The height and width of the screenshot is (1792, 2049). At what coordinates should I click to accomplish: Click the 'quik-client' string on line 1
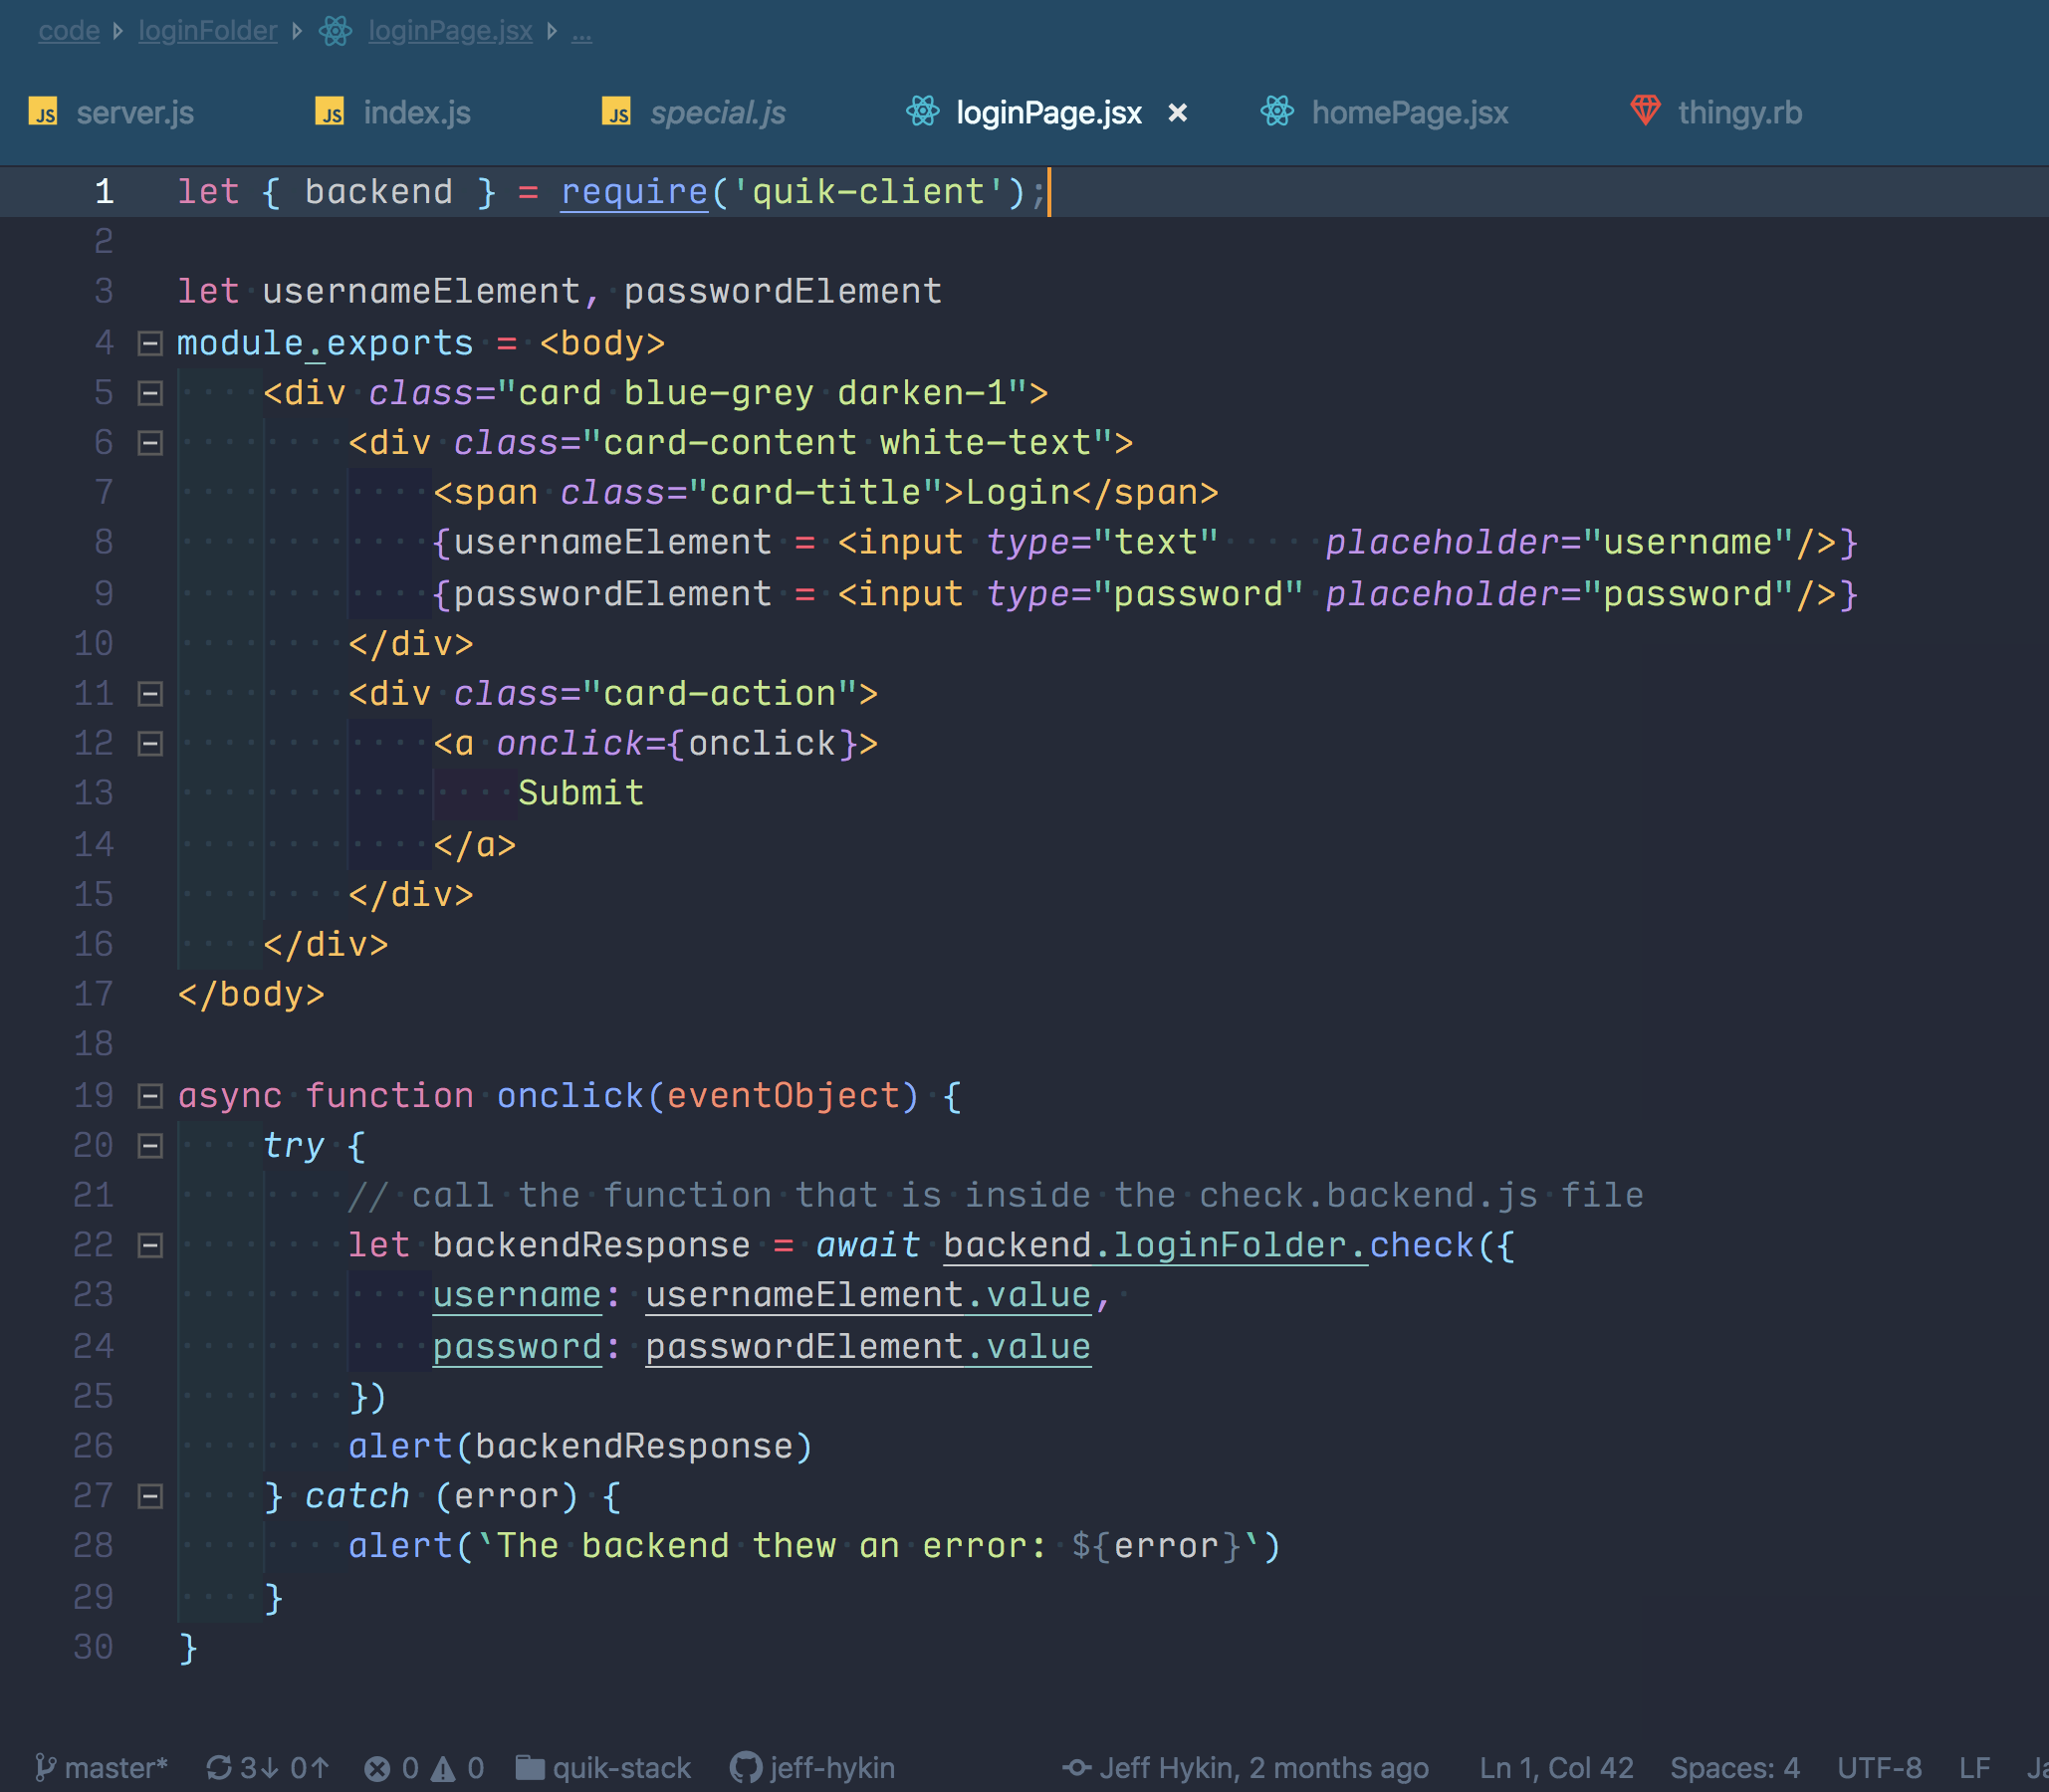pos(869,192)
